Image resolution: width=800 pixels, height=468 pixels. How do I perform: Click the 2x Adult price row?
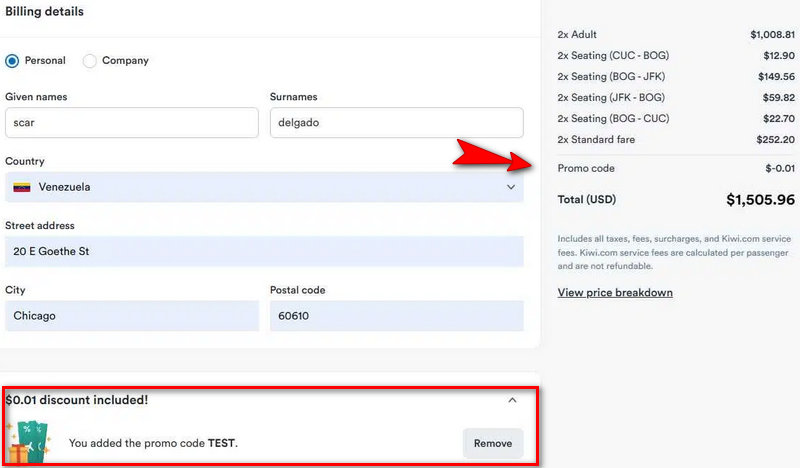676,35
